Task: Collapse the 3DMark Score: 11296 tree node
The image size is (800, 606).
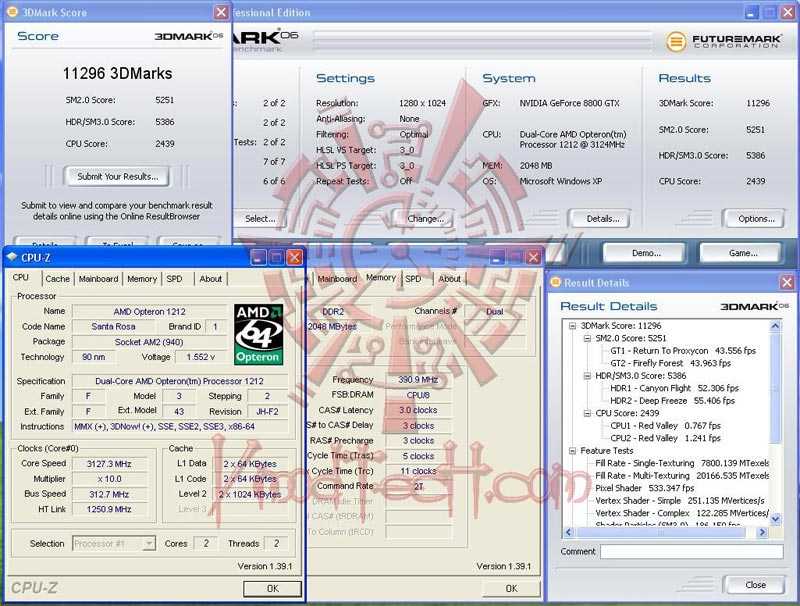Action: click(572, 325)
